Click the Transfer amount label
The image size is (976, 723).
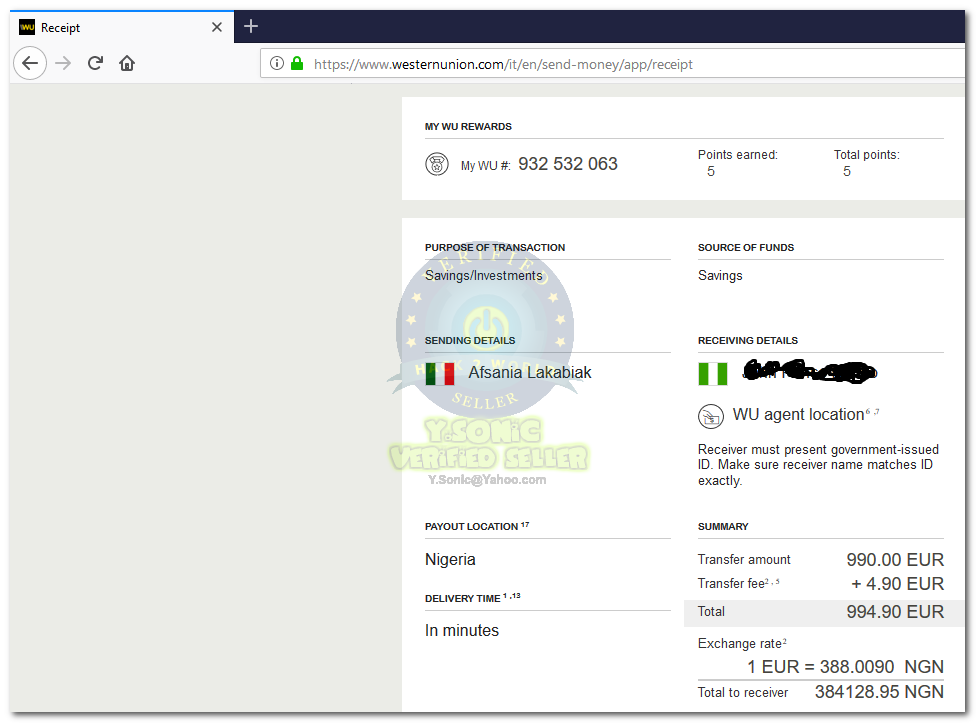(x=744, y=559)
